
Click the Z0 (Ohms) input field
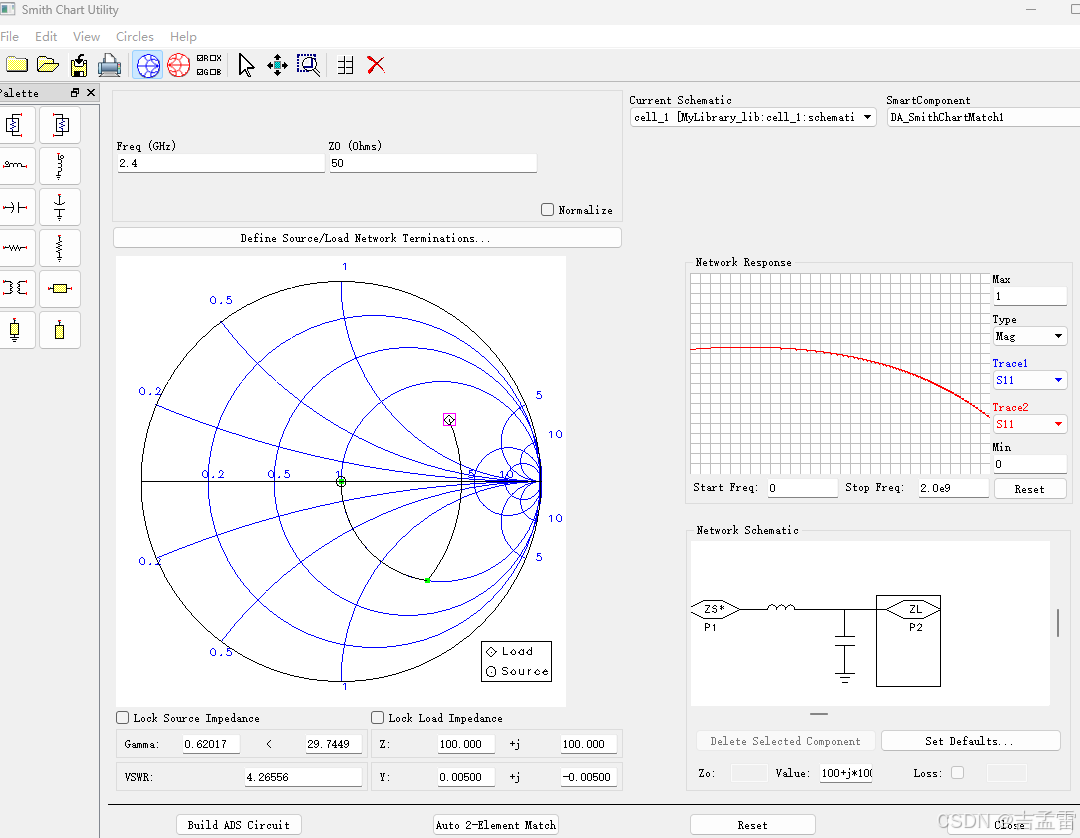[x=433, y=163]
